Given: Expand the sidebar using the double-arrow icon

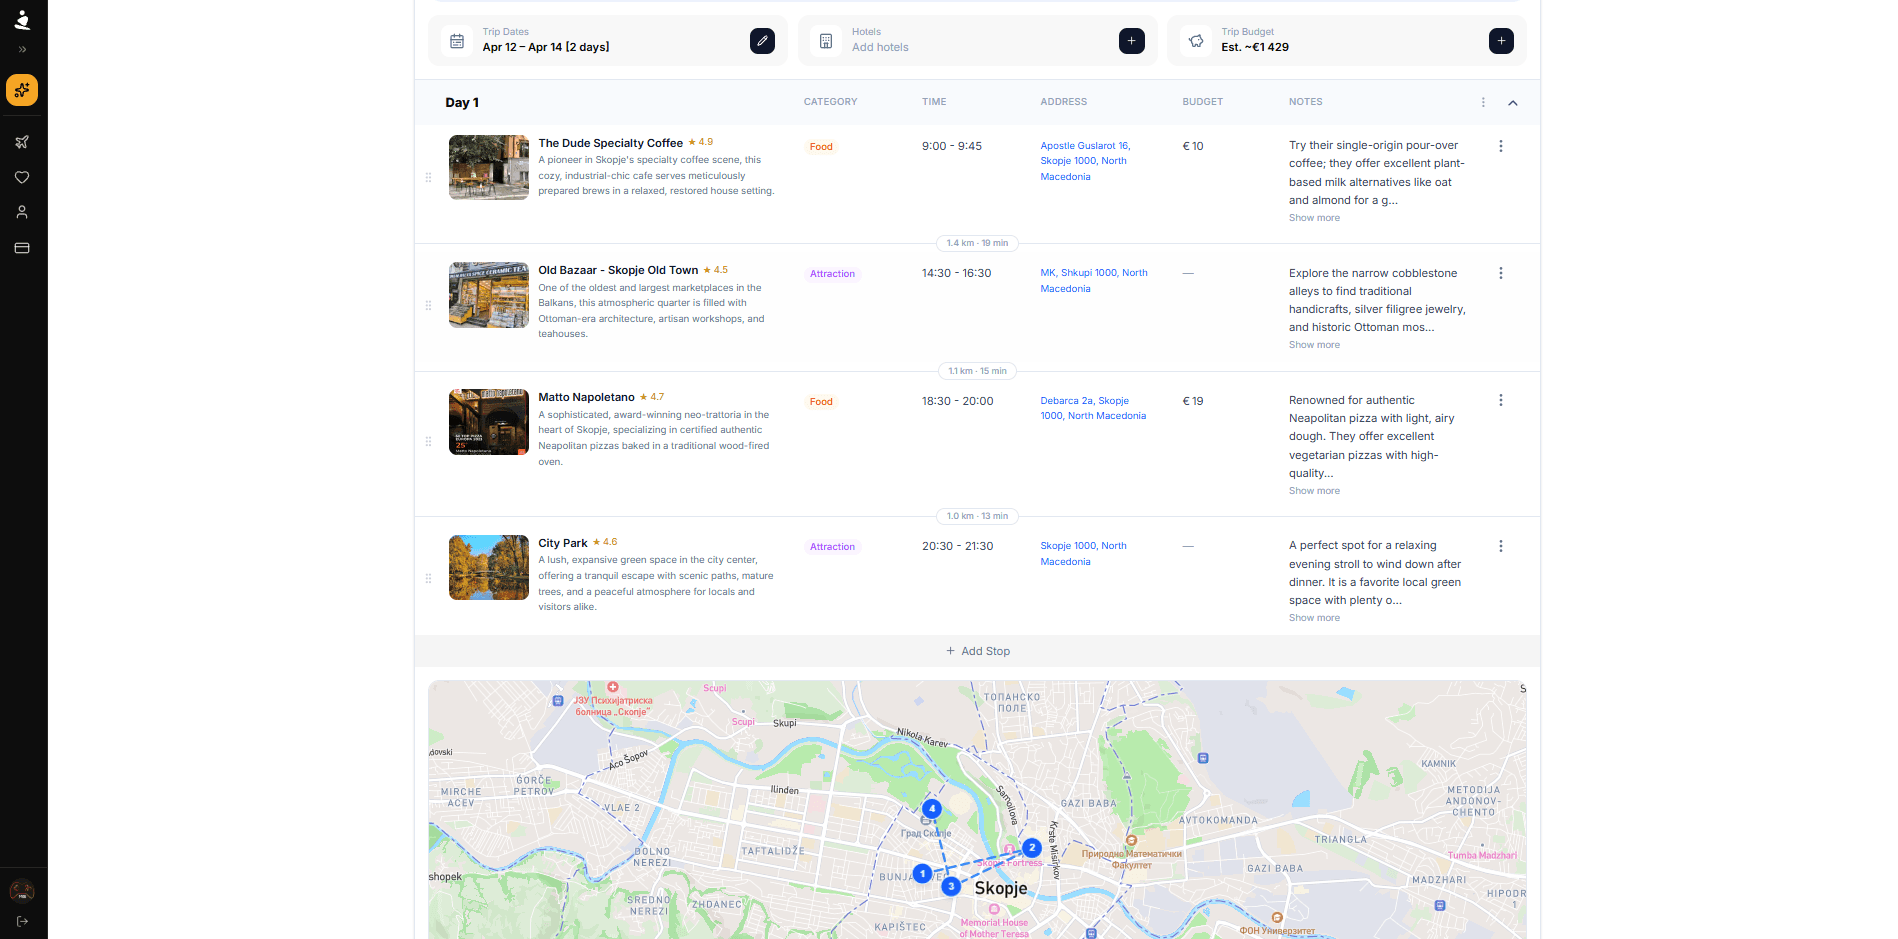Looking at the screenshot, I should click(x=22, y=48).
